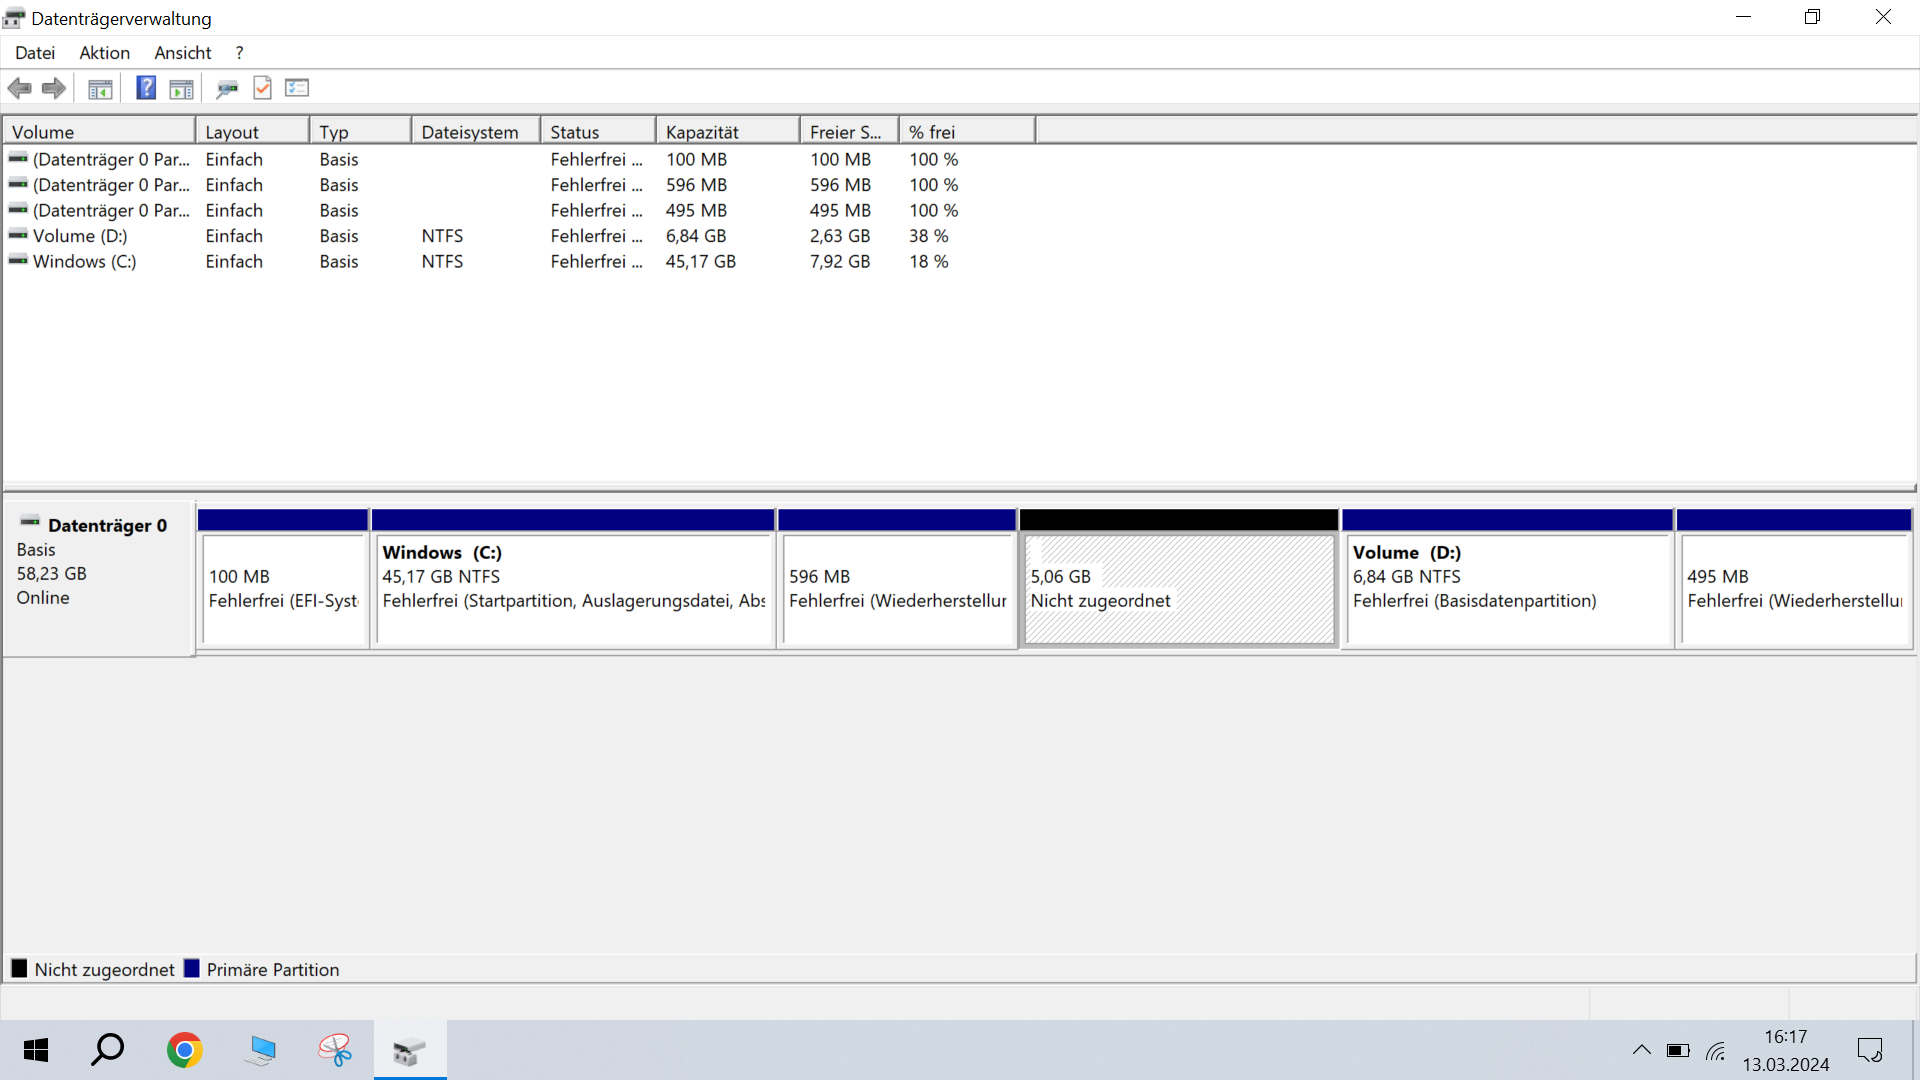
Task: Open the Datei menu
Action: (35, 53)
